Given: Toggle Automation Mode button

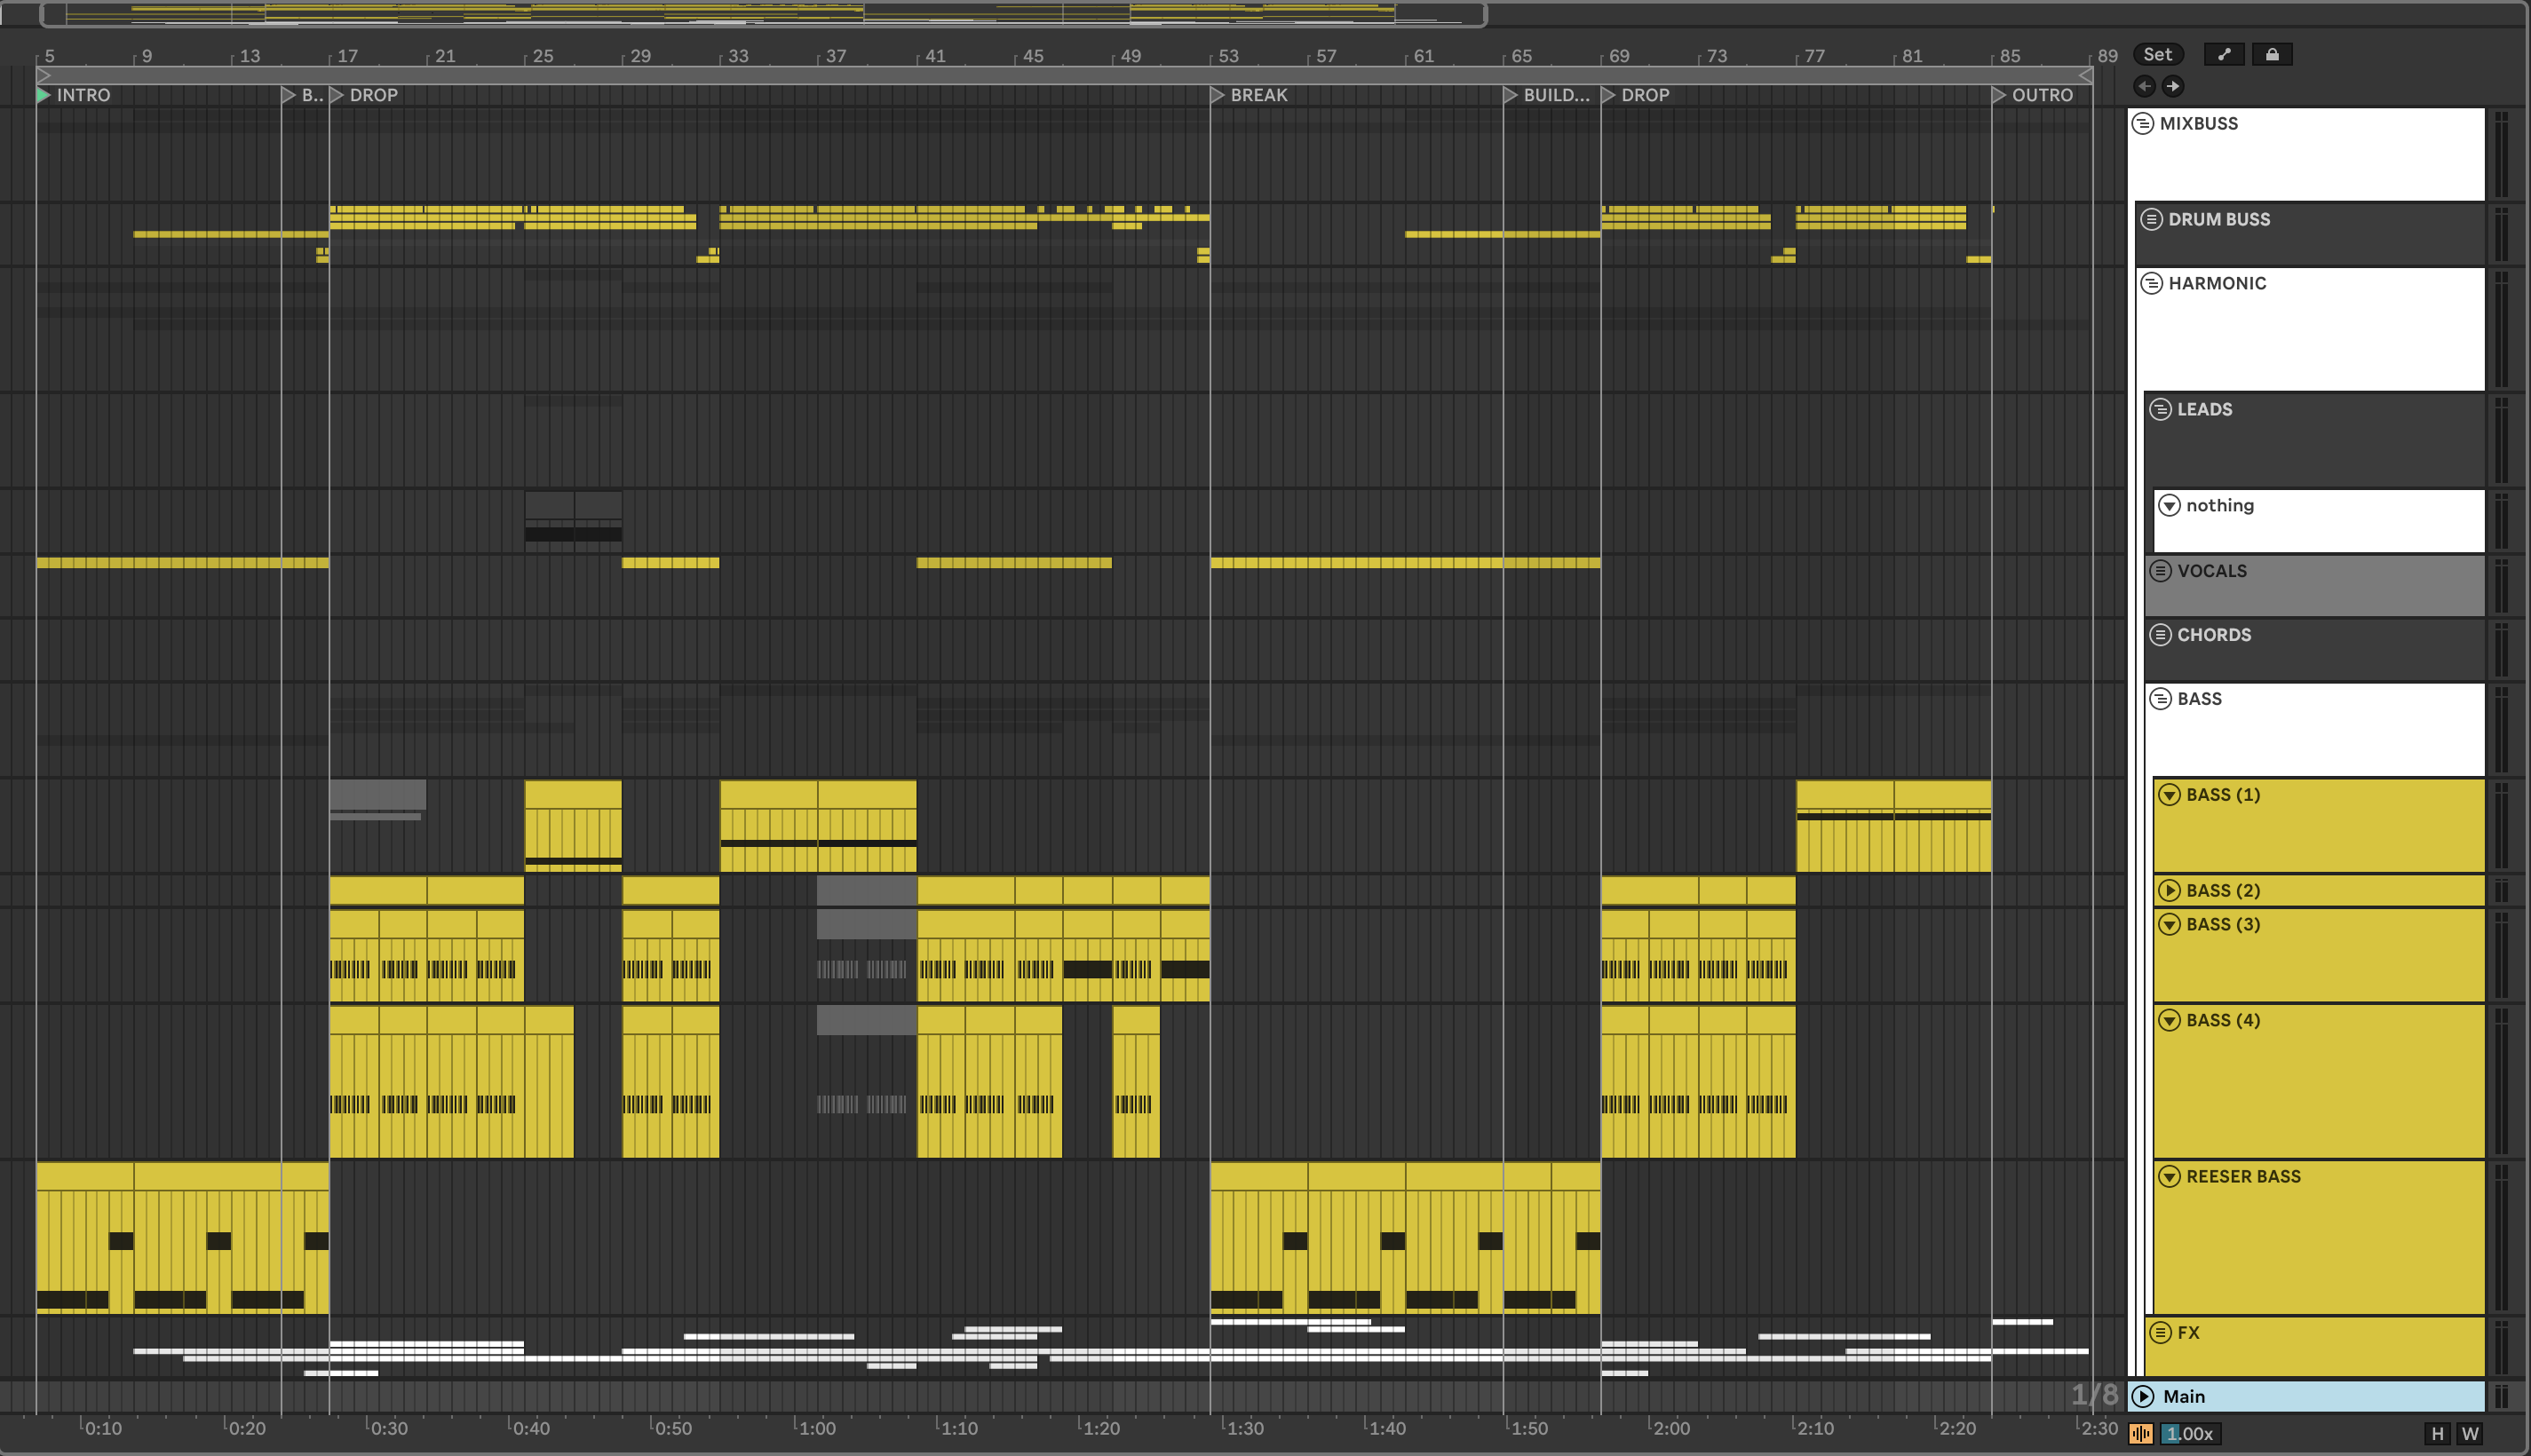Looking at the screenshot, I should point(2223,55).
